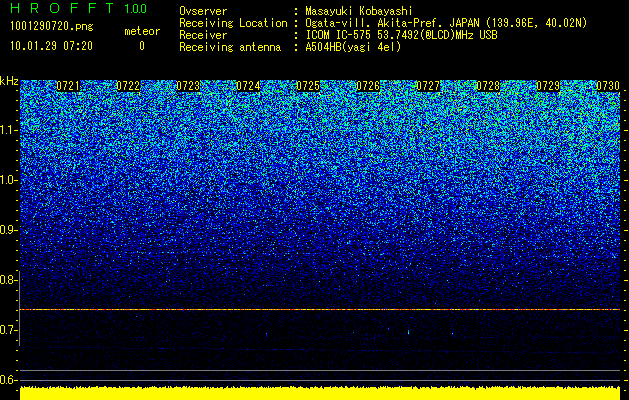The image size is (629, 400).
Task: Select the ICOM IC-575 53.7492 MHz receiver text
Action: (x=402, y=35)
